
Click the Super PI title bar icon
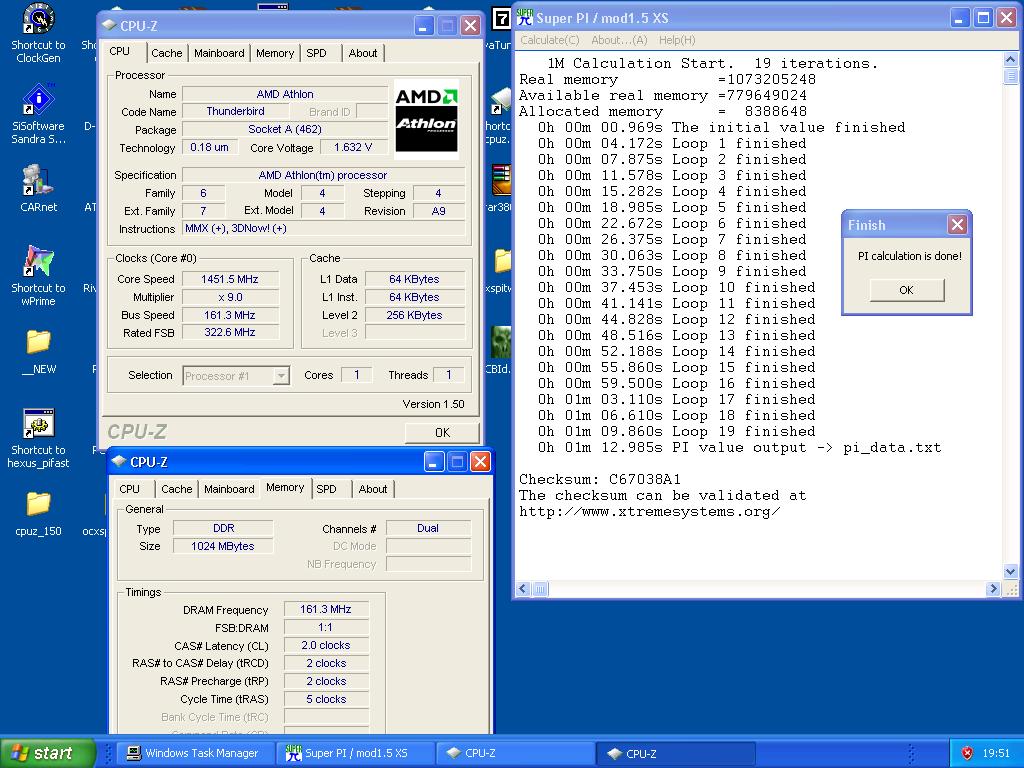[524, 18]
